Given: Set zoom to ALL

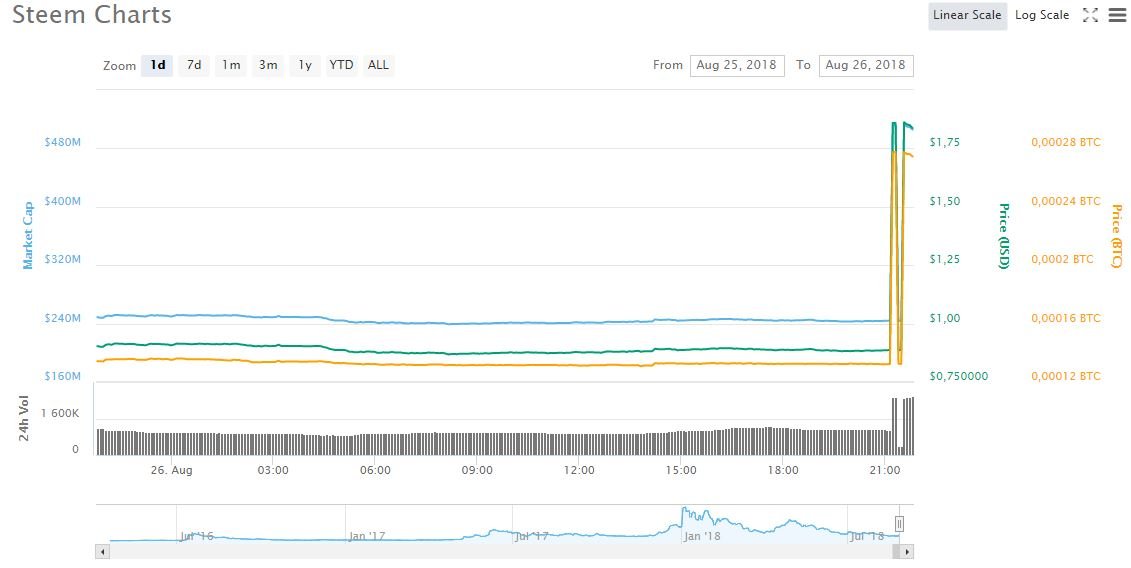Looking at the screenshot, I should [x=378, y=65].
